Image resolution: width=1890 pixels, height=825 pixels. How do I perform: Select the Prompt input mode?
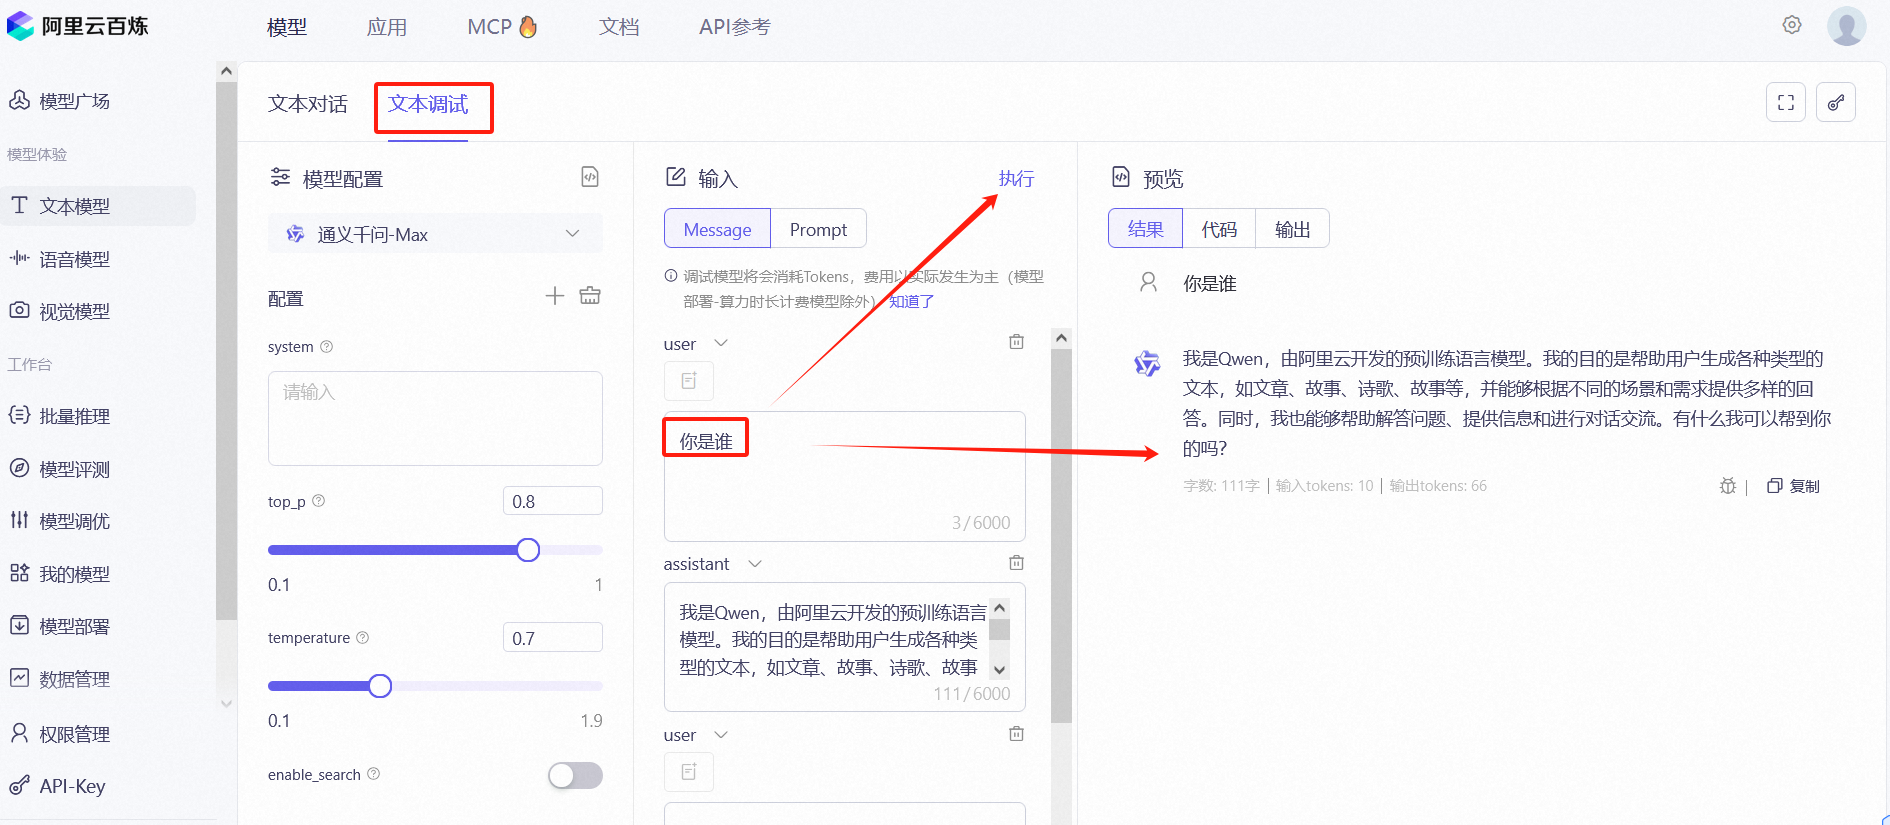coord(818,229)
